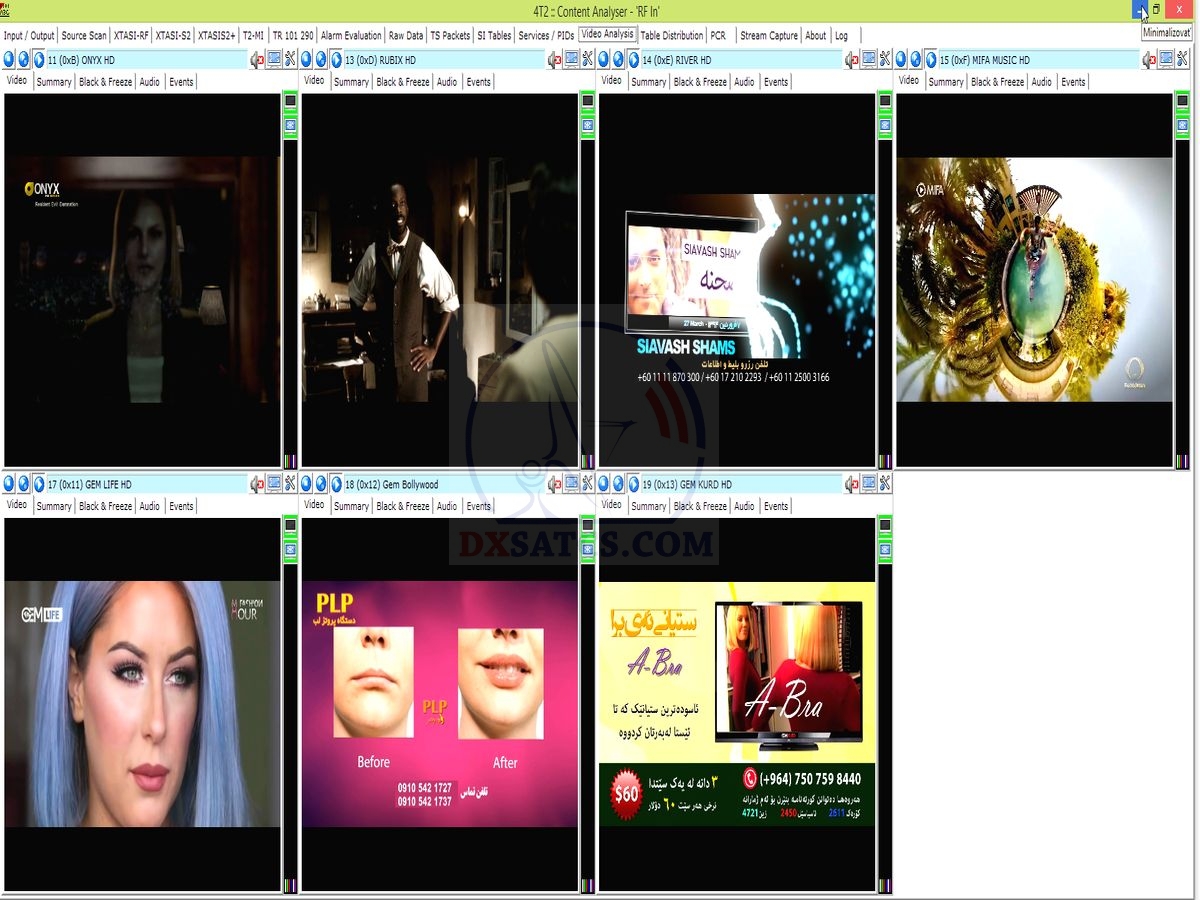Unmute audio on RIVER HD panel
The width and height of the screenshot is (1200, 900).
[x=851, y=60]
